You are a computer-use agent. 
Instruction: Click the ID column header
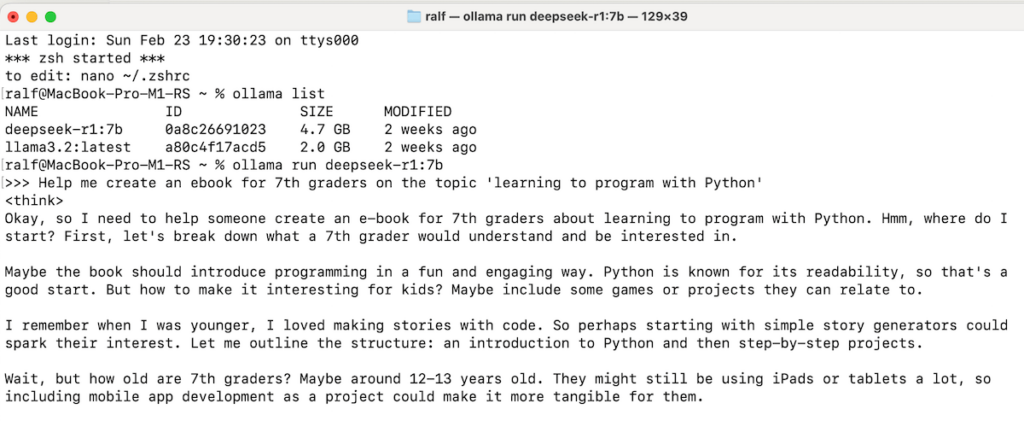pyautogui.click(x=173, y=111)
